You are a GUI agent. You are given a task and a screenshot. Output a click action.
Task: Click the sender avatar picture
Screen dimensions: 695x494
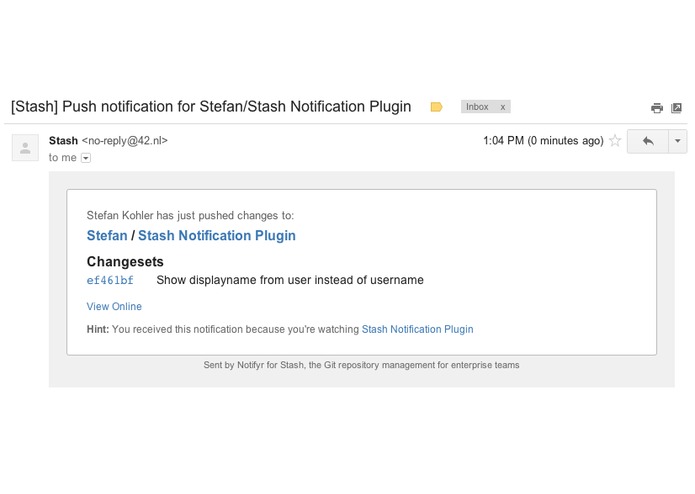[25, 148]
